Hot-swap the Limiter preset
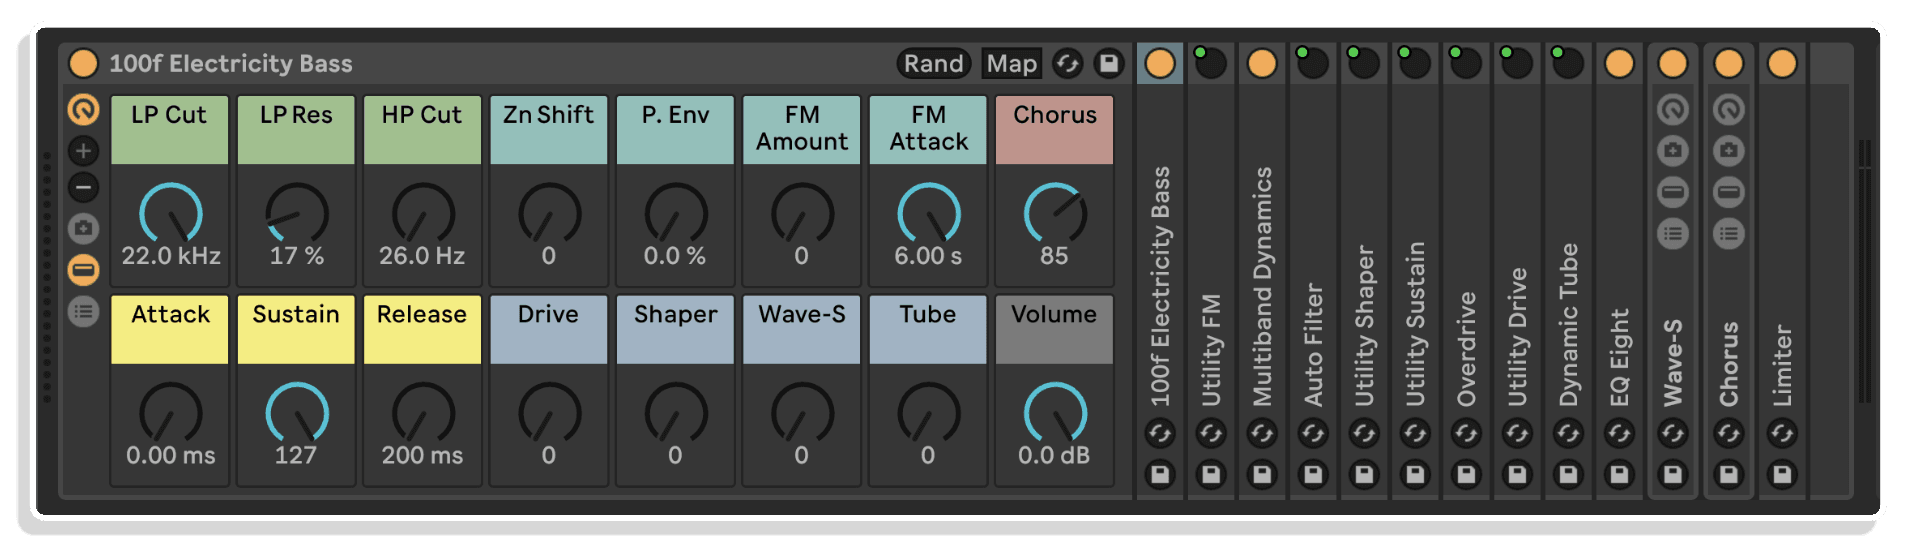Image resolution: width=1920 pixels, height=551 pixels. click(x=1782, y=433)
